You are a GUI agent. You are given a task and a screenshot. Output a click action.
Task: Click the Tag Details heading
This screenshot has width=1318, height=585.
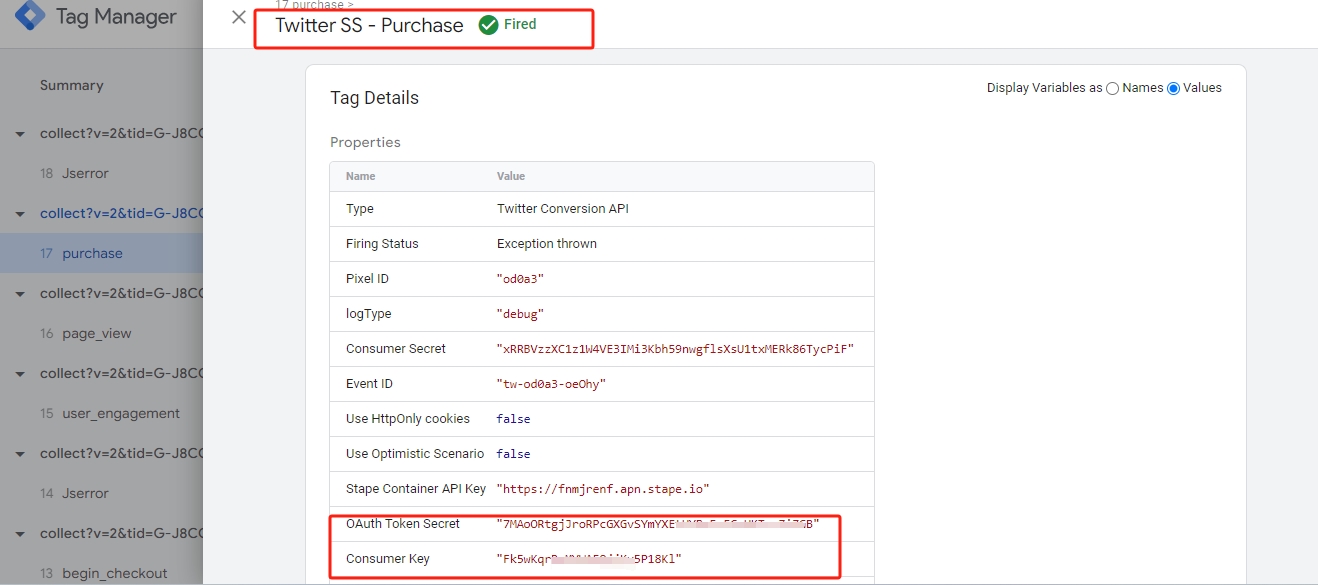coord(374,98)
